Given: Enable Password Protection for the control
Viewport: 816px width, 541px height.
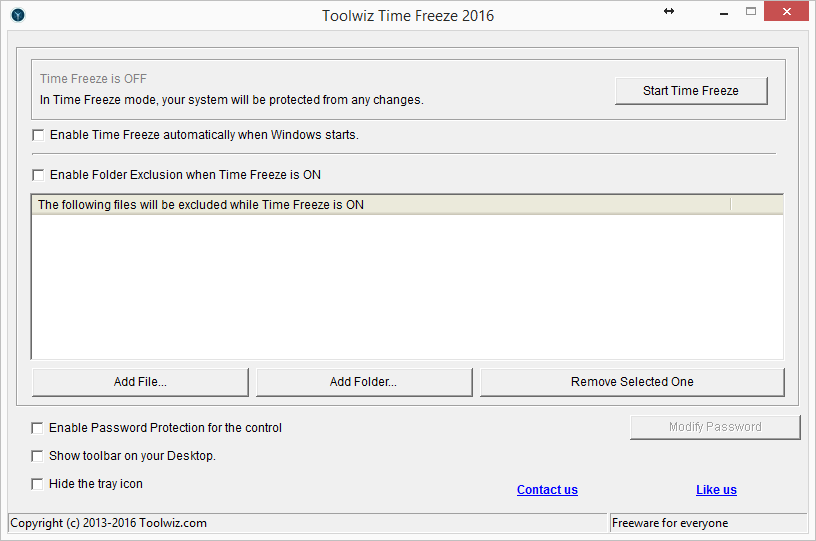Looking at the screenshot, I should click(x=39, y=428).
